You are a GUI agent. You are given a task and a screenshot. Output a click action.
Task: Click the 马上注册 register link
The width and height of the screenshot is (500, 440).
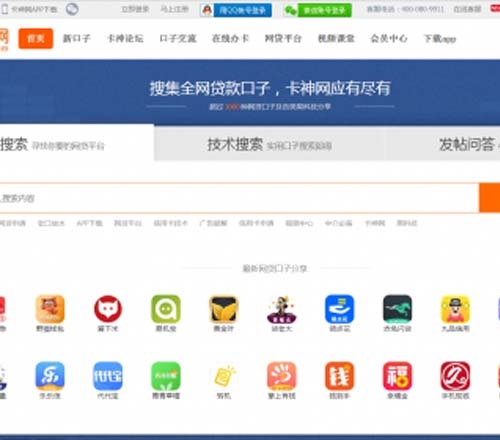(174, 9)
